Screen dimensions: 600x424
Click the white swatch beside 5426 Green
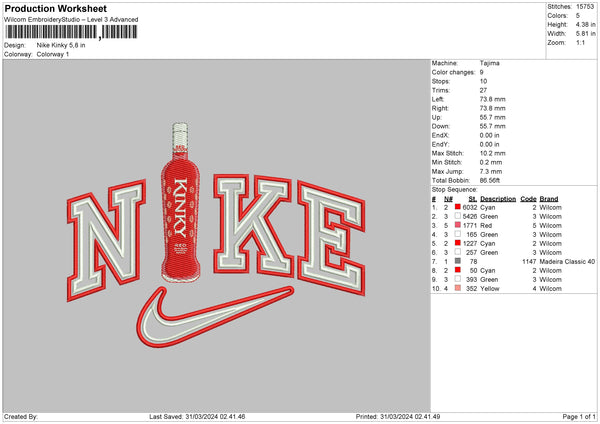pyautogui.click(x=458, y=216)
